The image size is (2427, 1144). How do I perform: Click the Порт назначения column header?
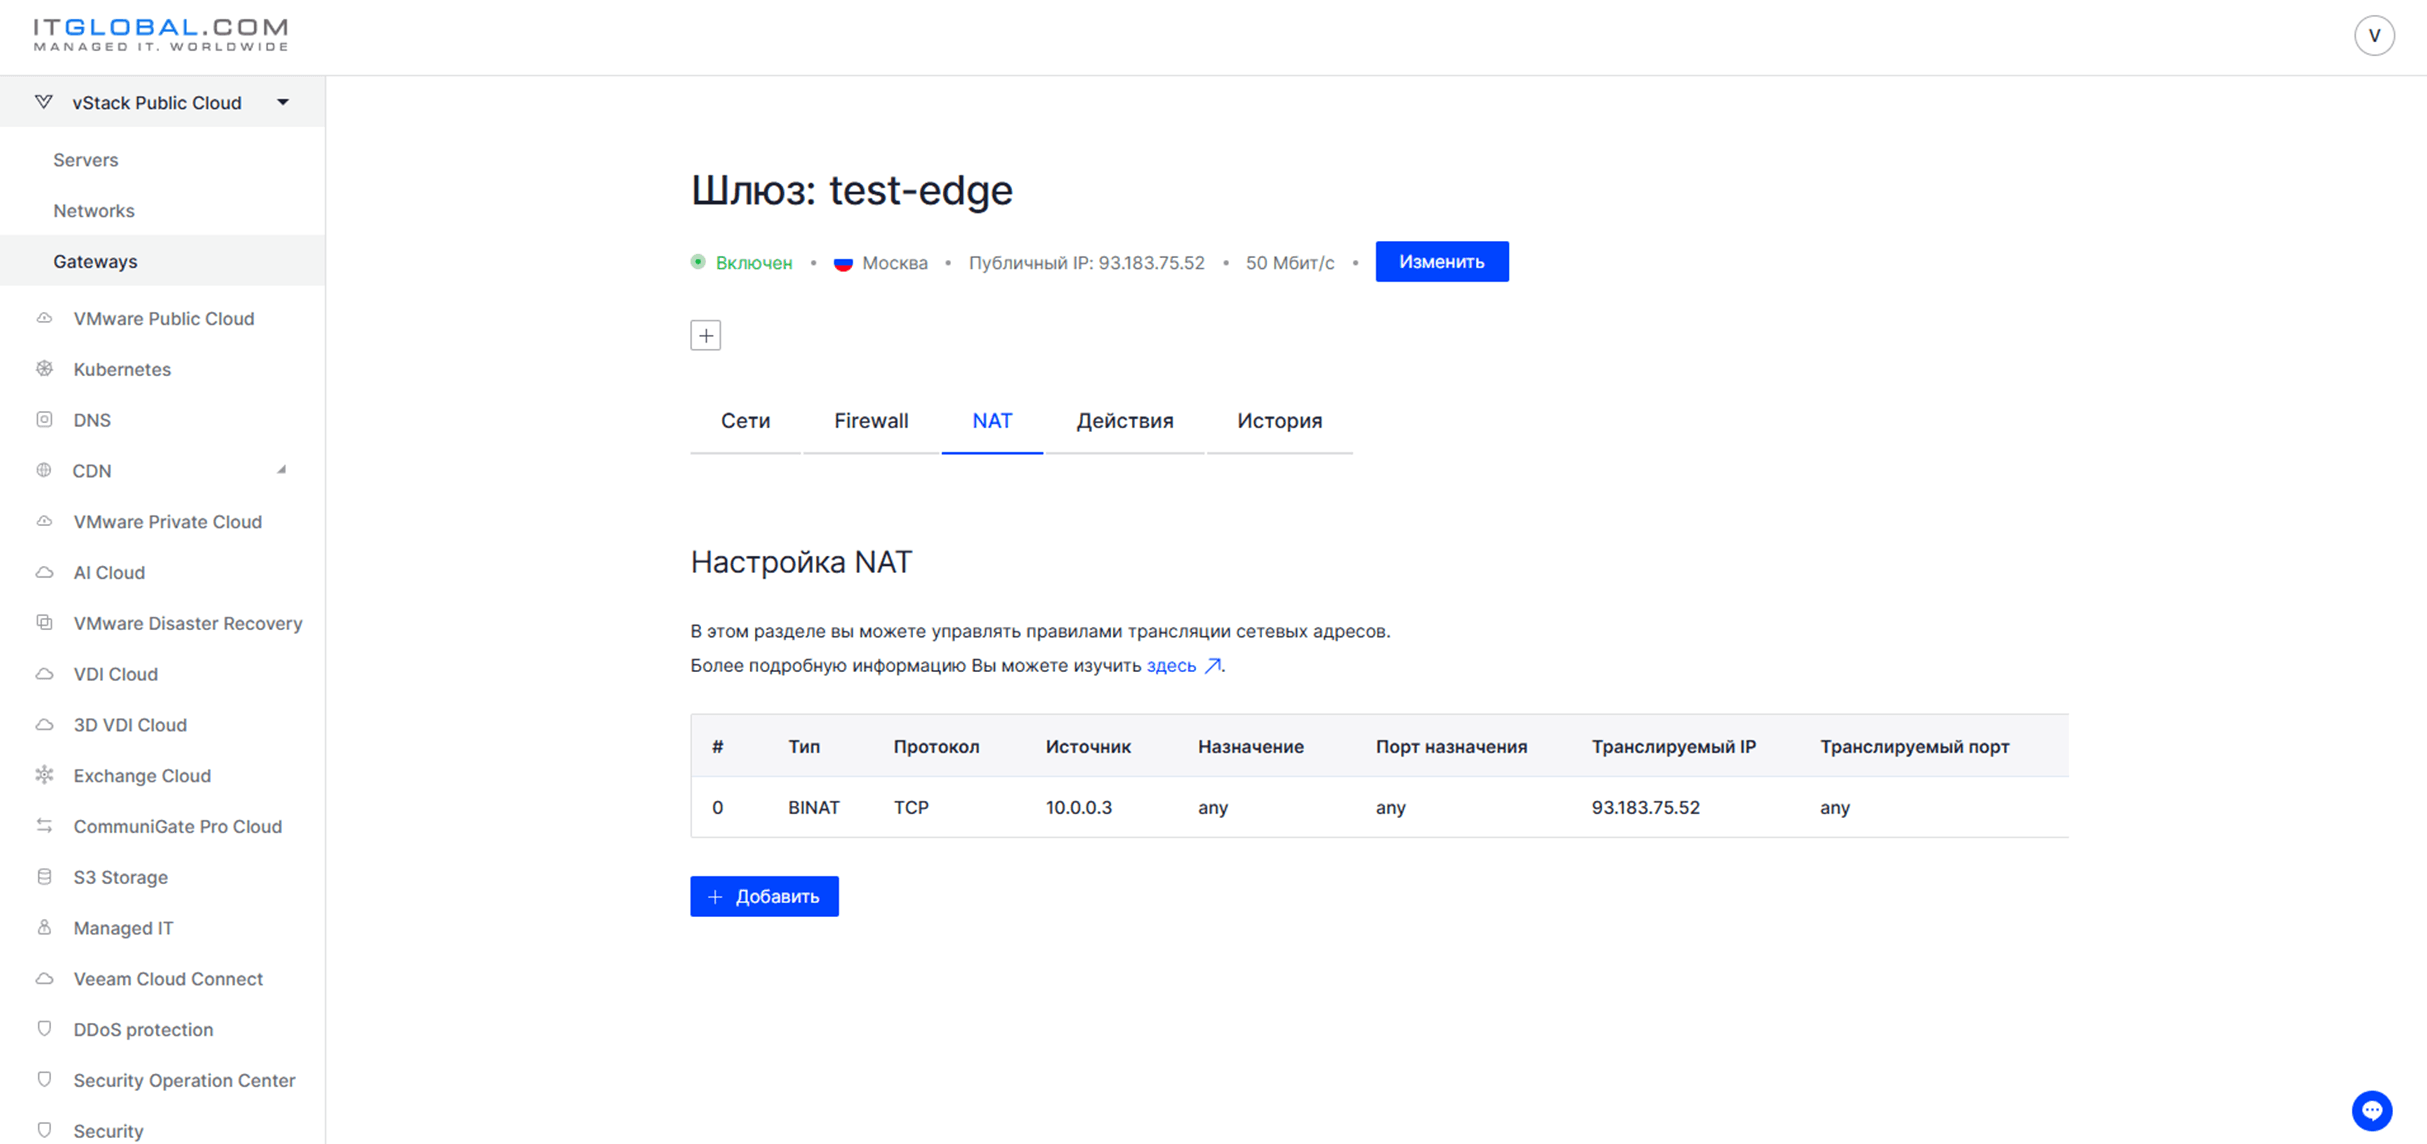point(1451,746)
